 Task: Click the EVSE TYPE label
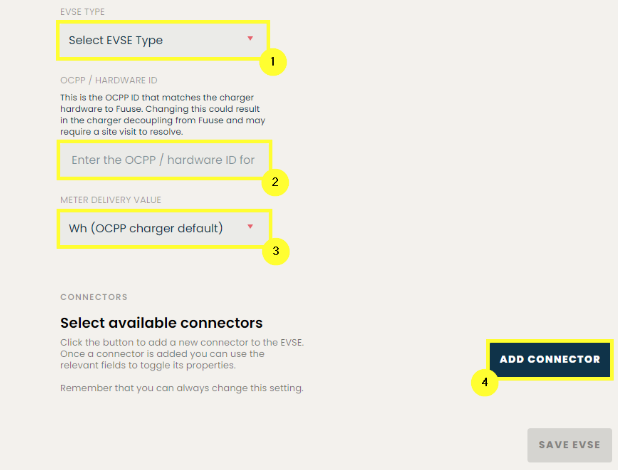[82, 12]
